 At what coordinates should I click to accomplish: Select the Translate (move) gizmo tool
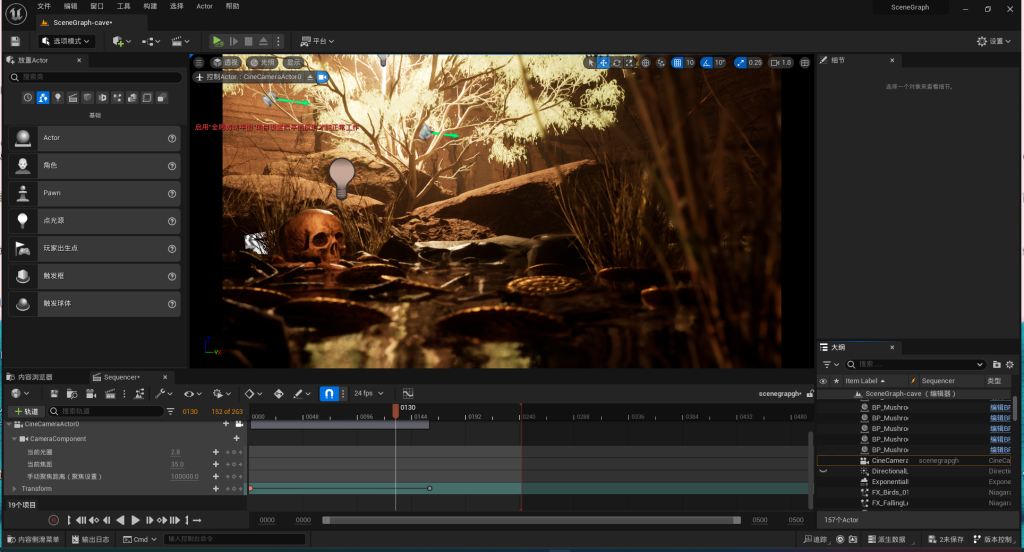click(x=603, y=63)
